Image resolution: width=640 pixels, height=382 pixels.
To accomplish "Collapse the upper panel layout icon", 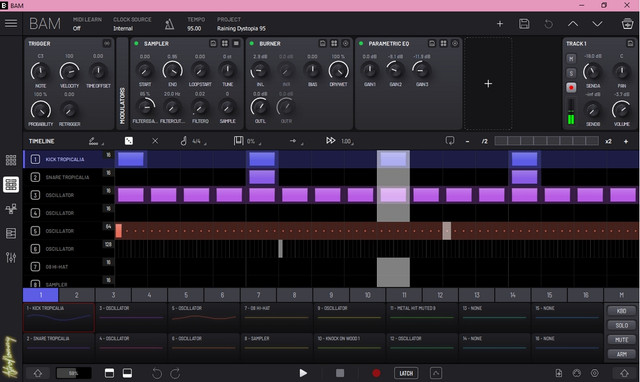I will click(x=109, y=373).
